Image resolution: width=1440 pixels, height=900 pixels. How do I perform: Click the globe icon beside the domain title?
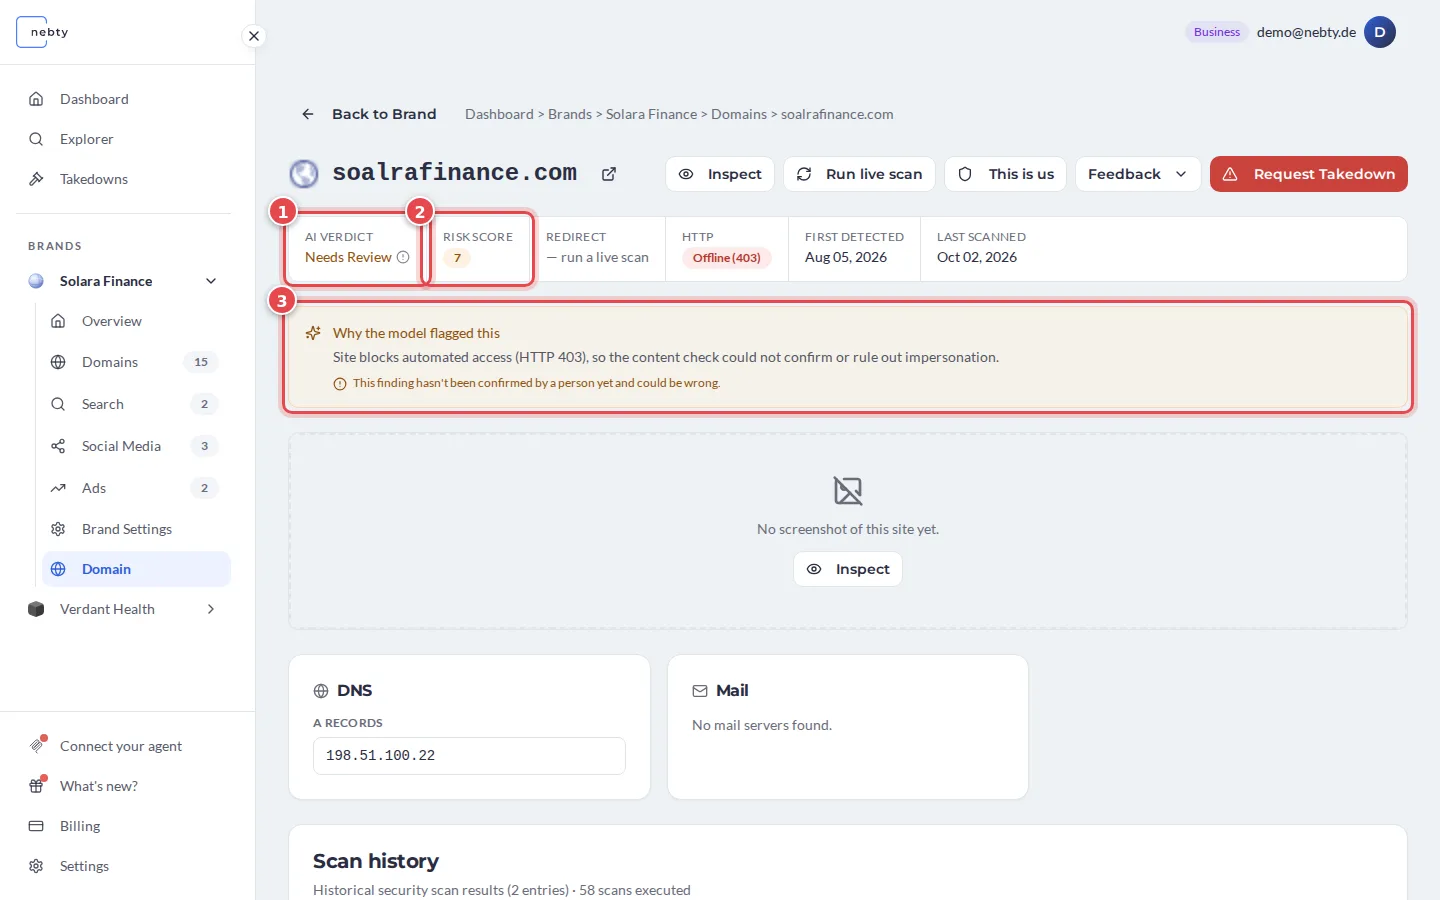(x=304, y=174)
